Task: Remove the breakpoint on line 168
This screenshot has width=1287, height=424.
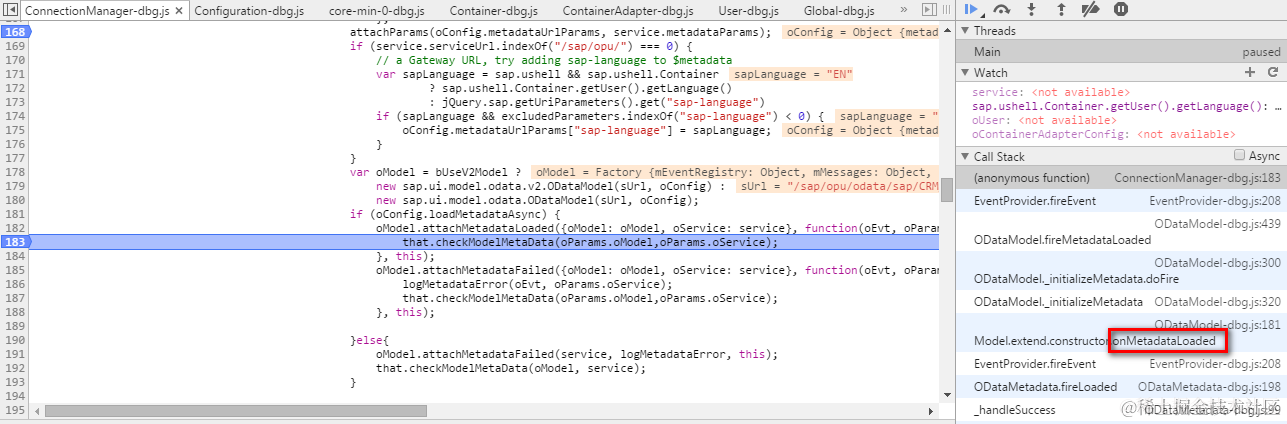Action: [16, 33]
